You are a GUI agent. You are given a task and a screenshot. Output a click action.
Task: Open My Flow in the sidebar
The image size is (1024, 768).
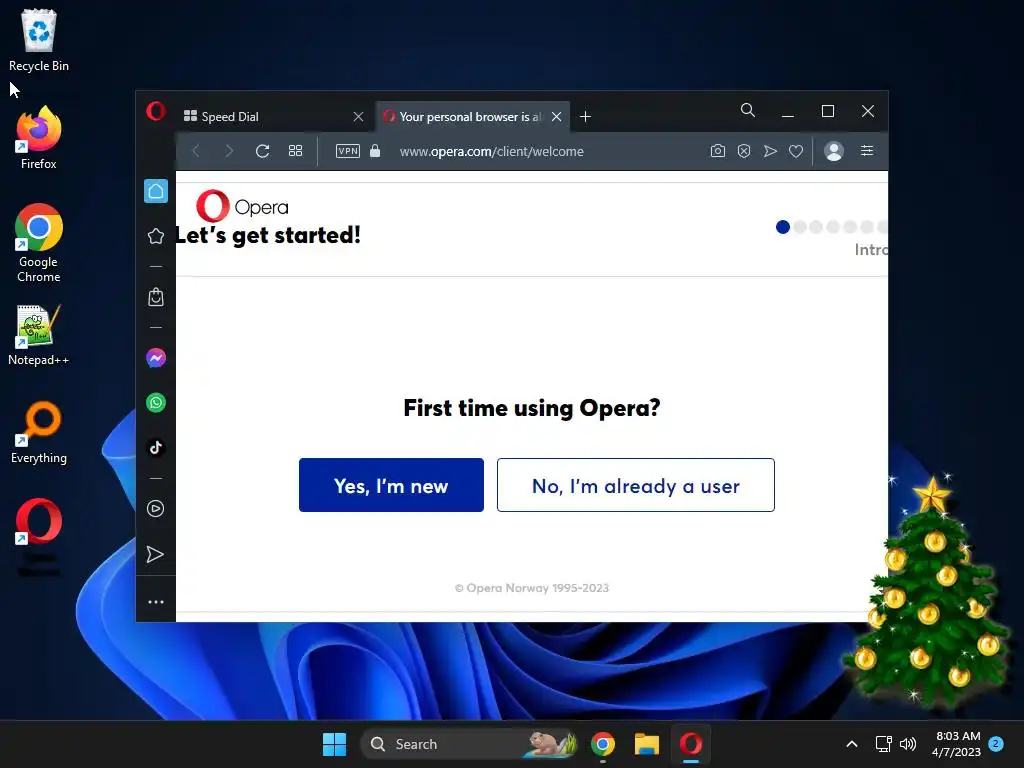[155, 554]
